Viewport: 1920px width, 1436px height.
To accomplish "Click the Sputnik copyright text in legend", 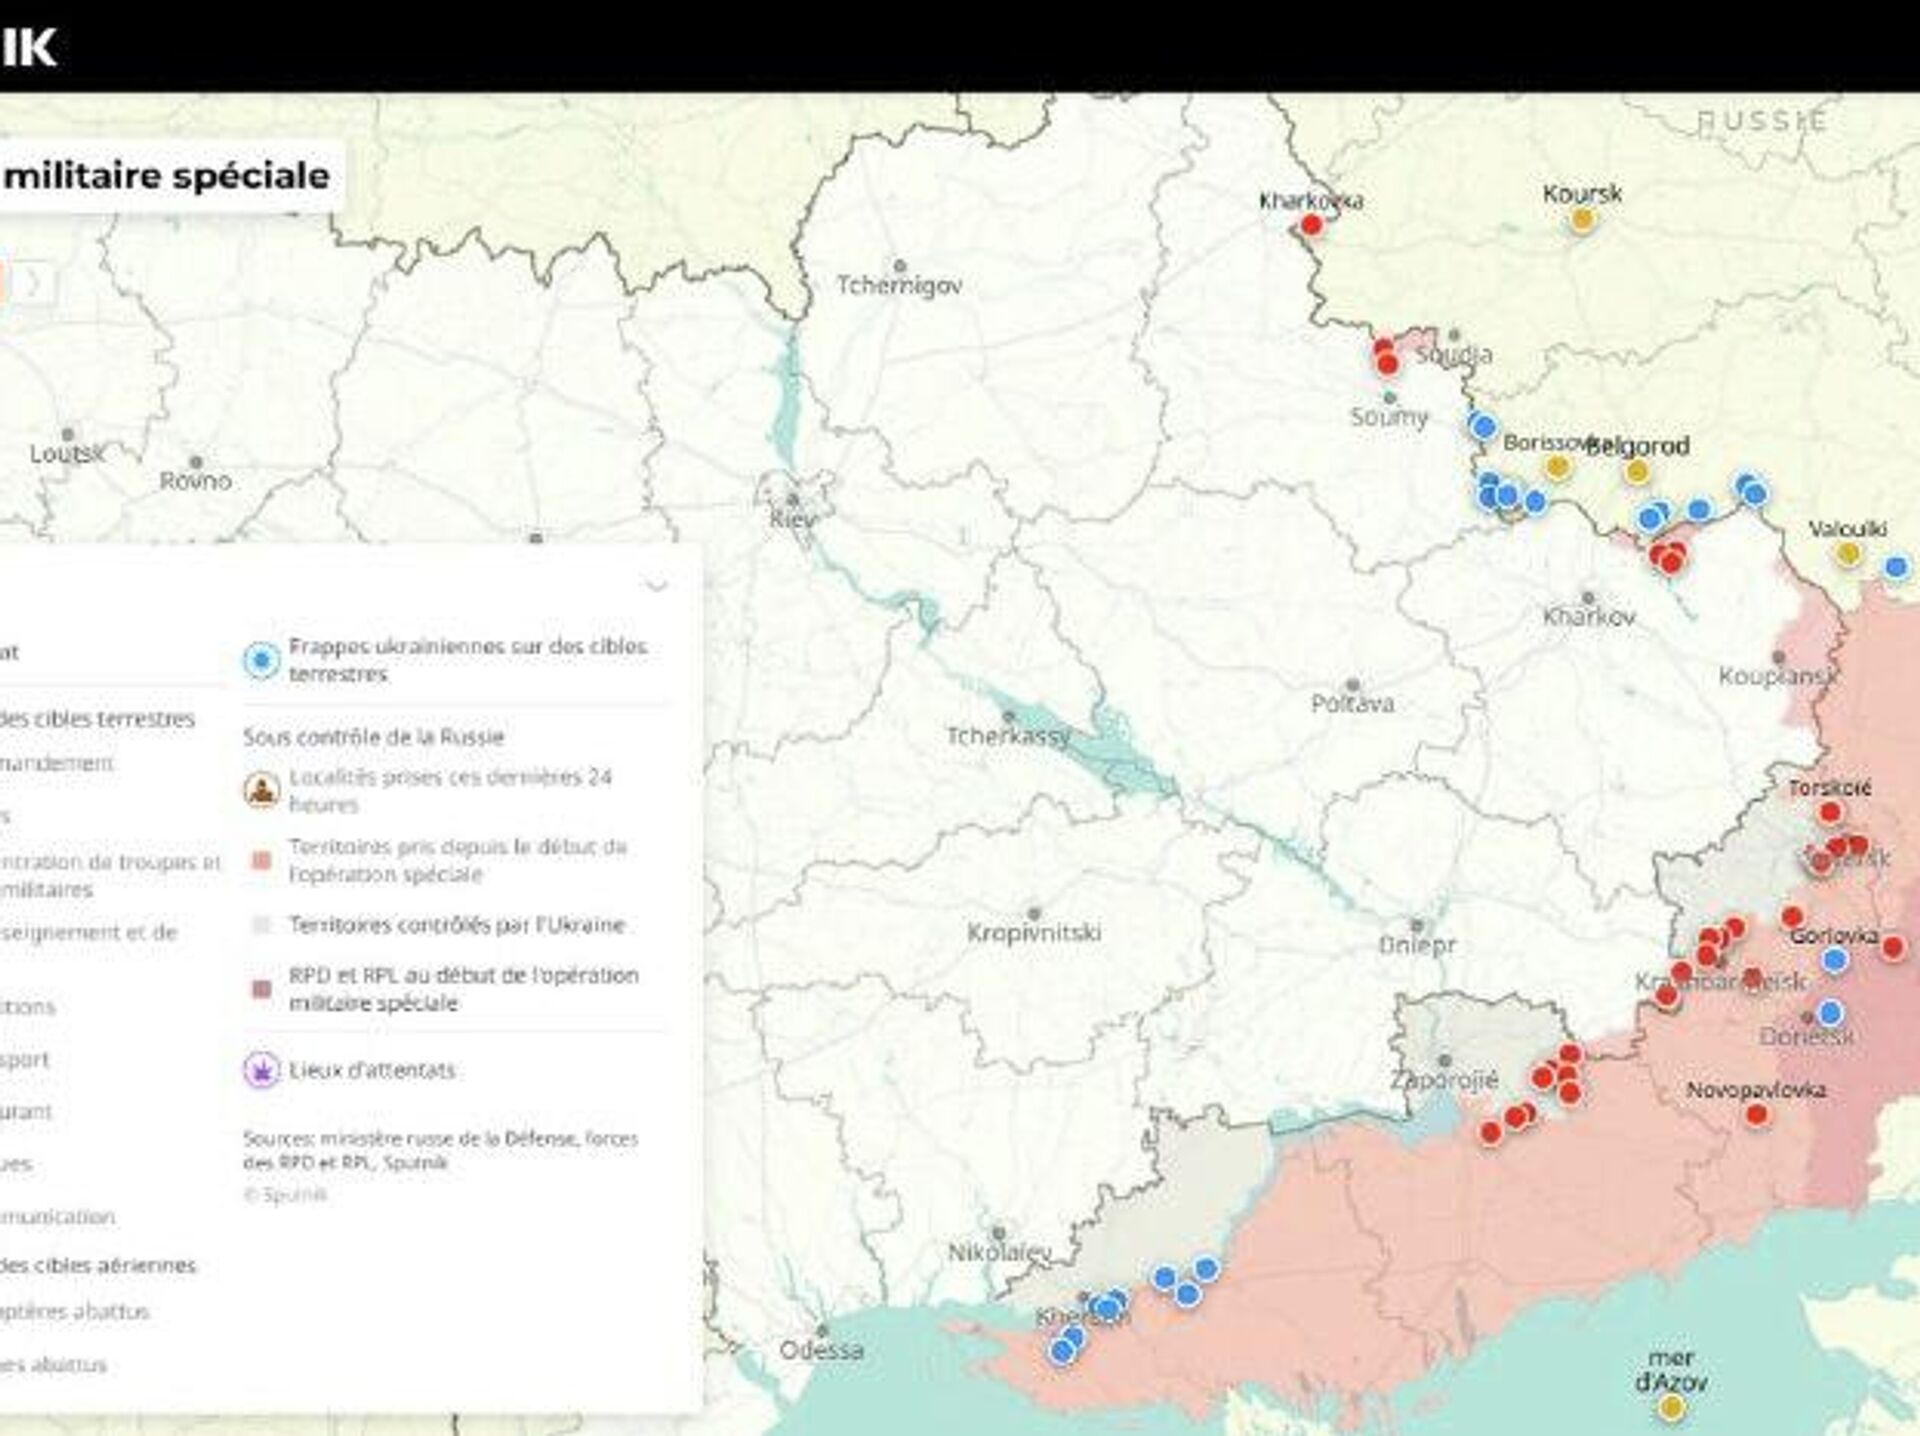I will (x=286, y=1194).
